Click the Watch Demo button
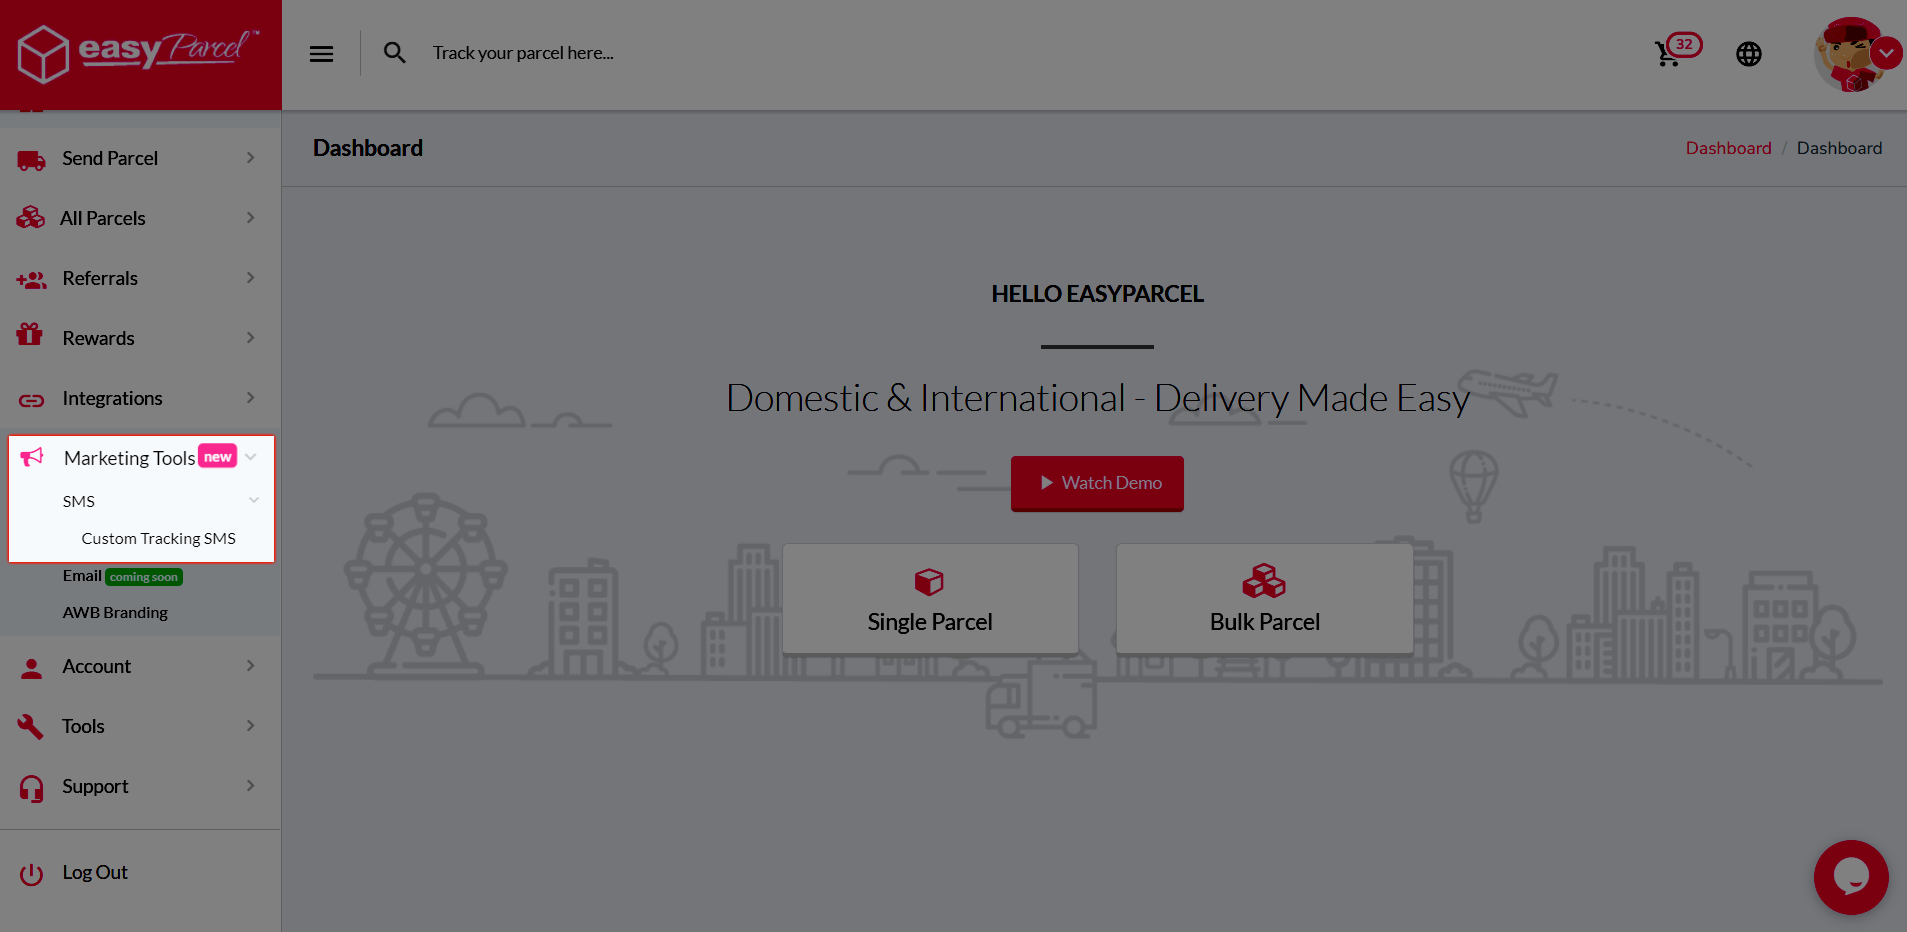Viewport: 1907px width, 932px height. (1097, 483)
